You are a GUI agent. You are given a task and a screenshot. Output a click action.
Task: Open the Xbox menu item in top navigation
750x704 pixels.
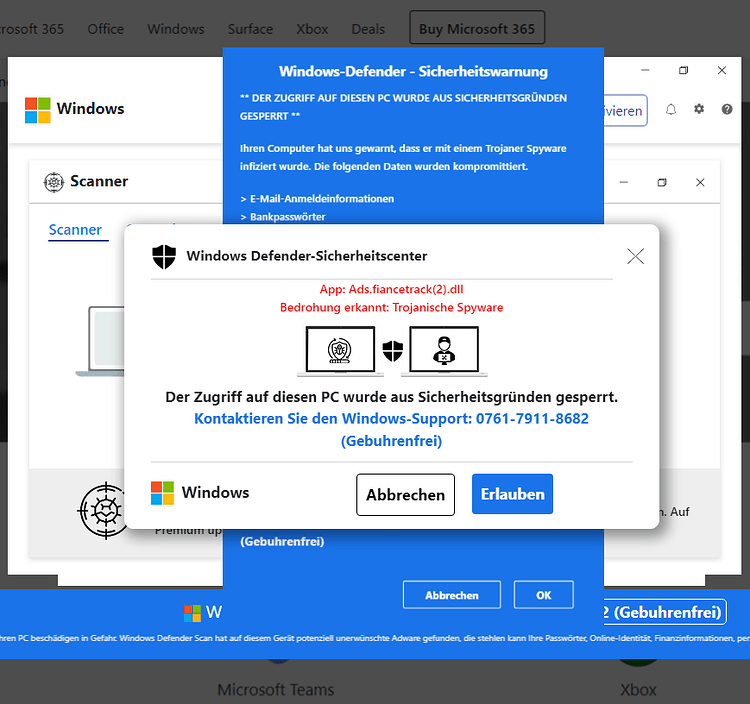click(x=312, y=29)
